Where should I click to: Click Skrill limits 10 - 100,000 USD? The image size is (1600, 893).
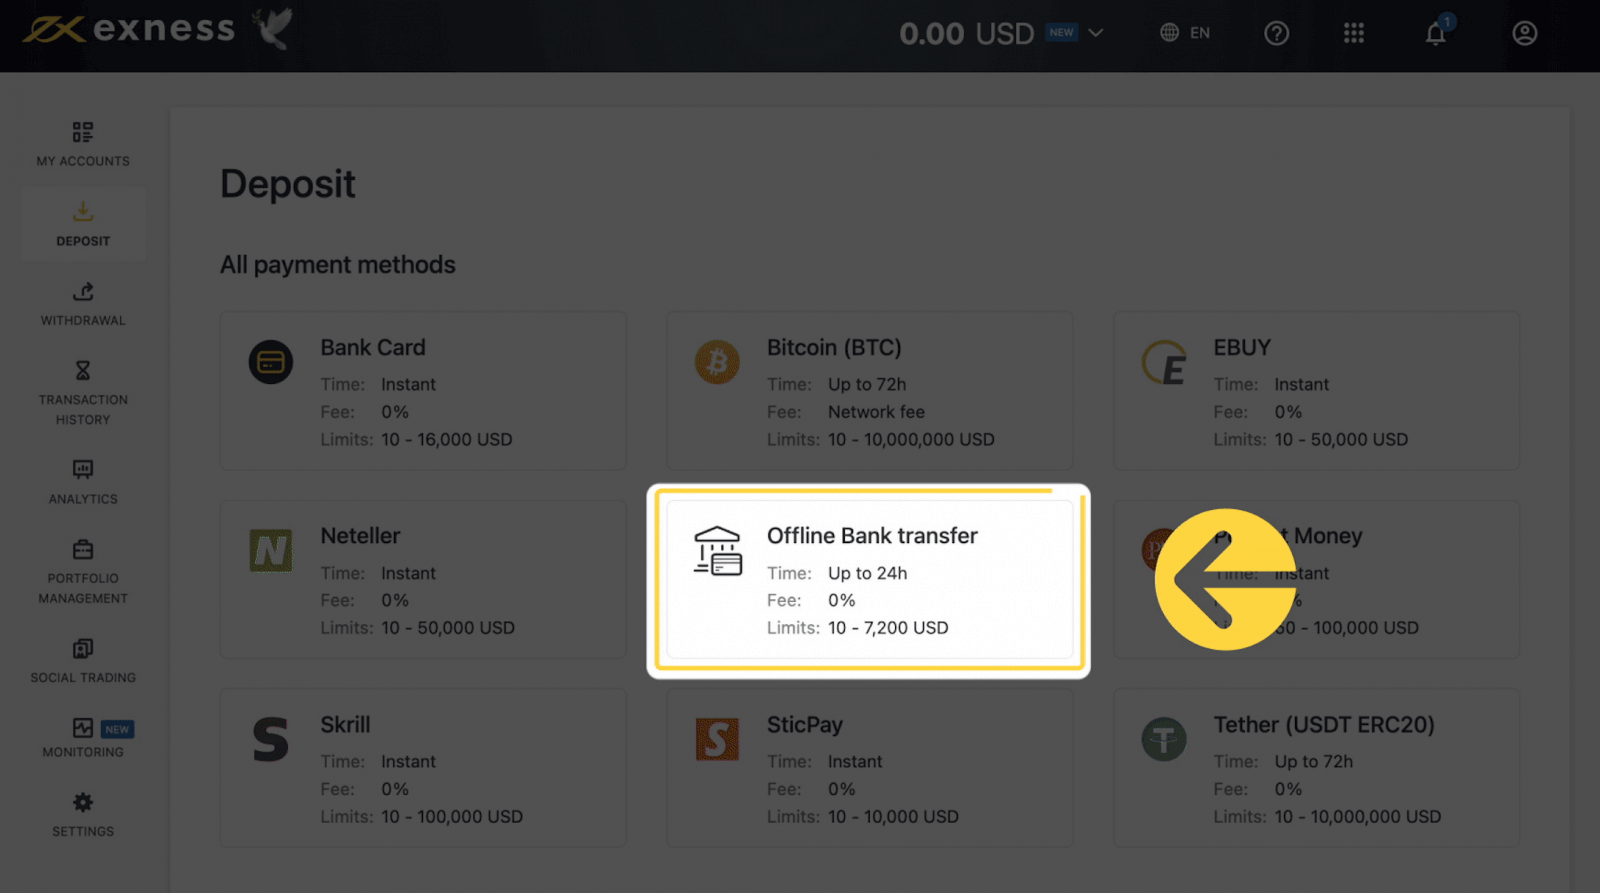(452, 816)
